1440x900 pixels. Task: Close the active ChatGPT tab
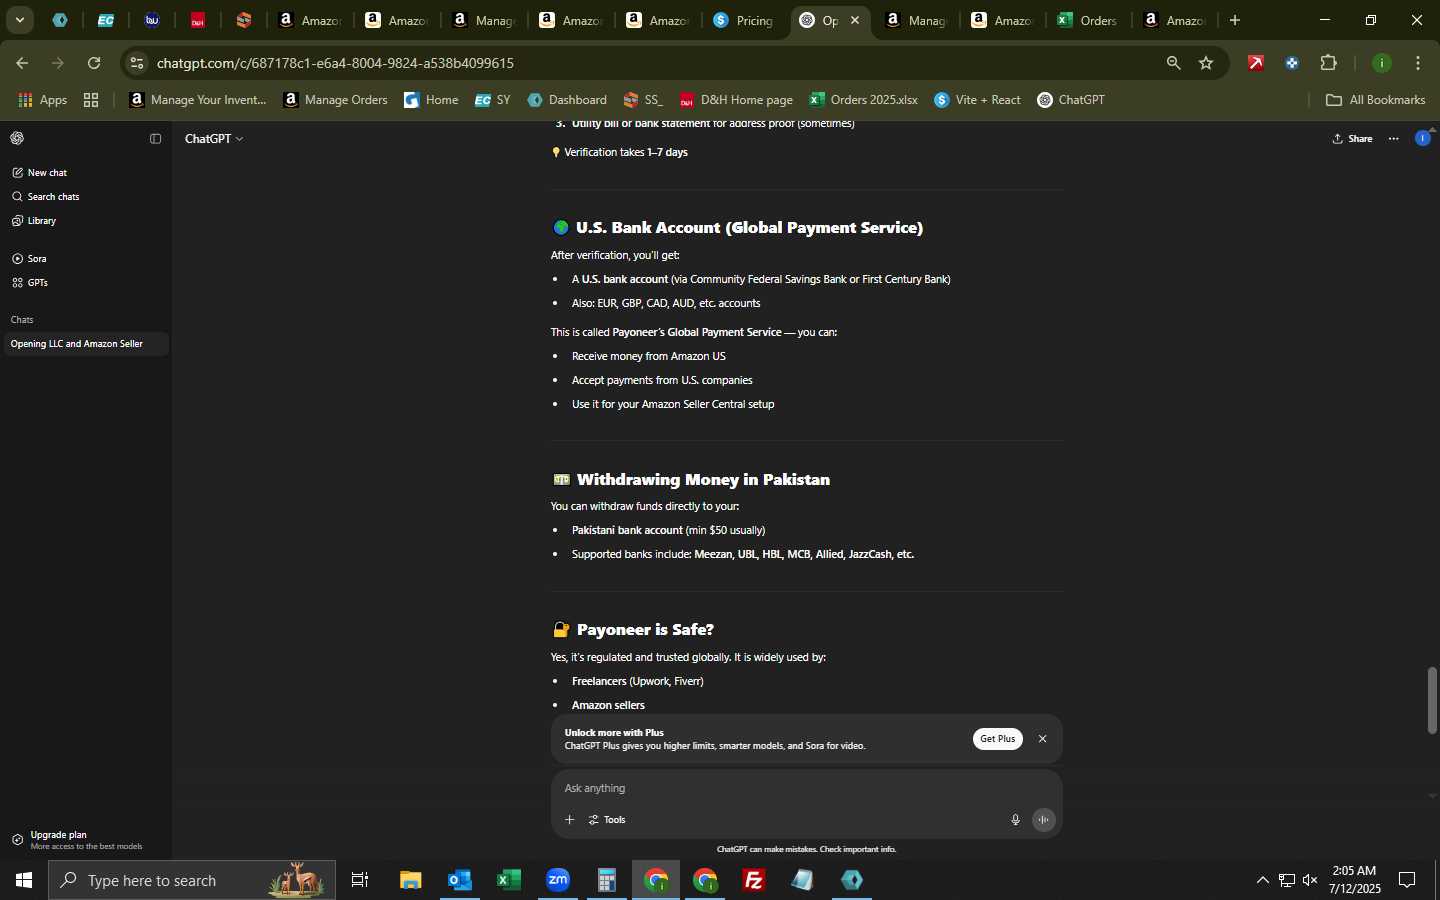pyautogui.click(x=855, y=20)
